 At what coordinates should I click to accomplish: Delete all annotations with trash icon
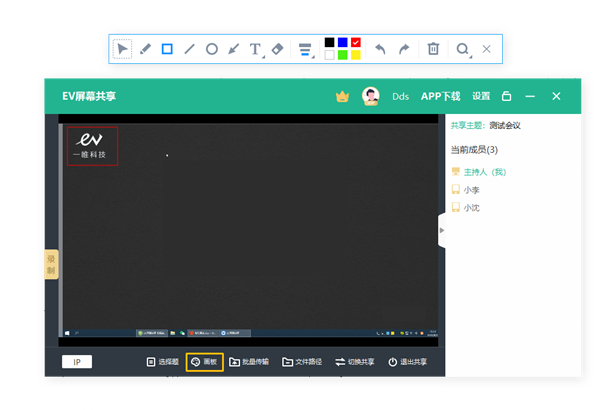tap(433, 49)
